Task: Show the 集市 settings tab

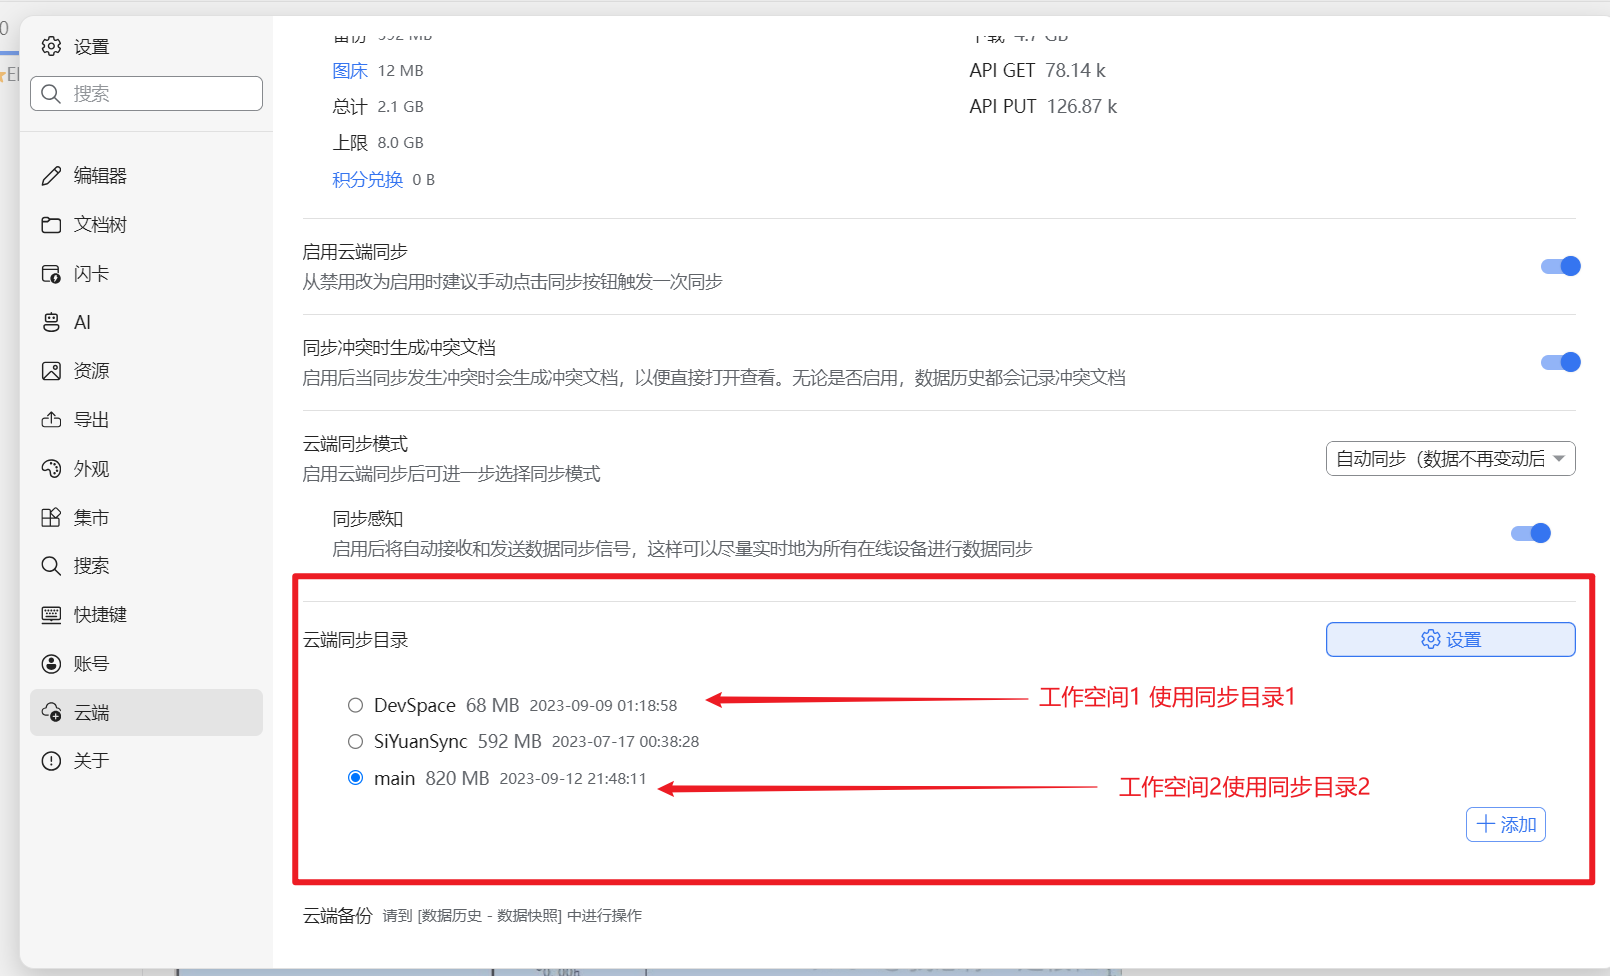Action: pyautogui.click(x=146, y=518)
